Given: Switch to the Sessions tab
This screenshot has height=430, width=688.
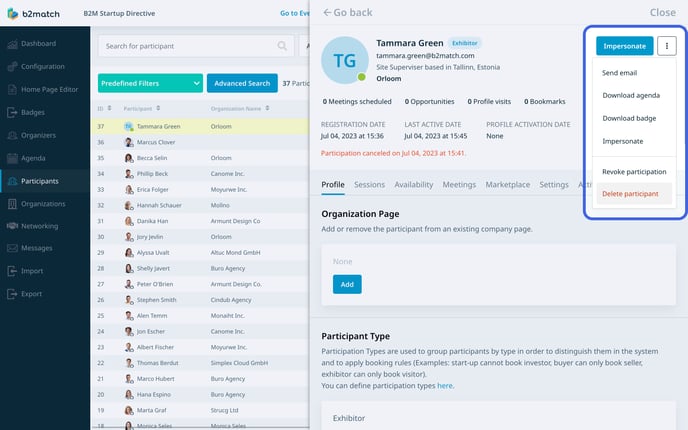Looking at the screenshot, I should pos(369,185).
